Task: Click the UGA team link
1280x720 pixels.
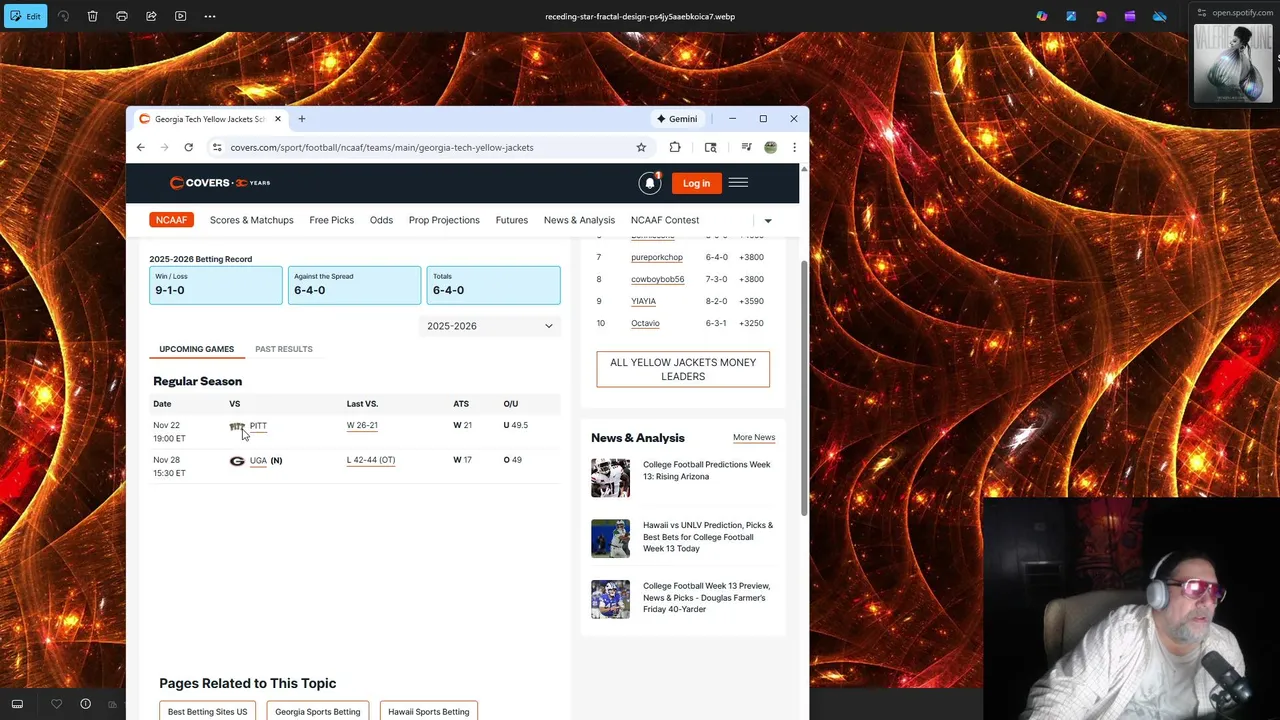Action: tap(258, 461)
